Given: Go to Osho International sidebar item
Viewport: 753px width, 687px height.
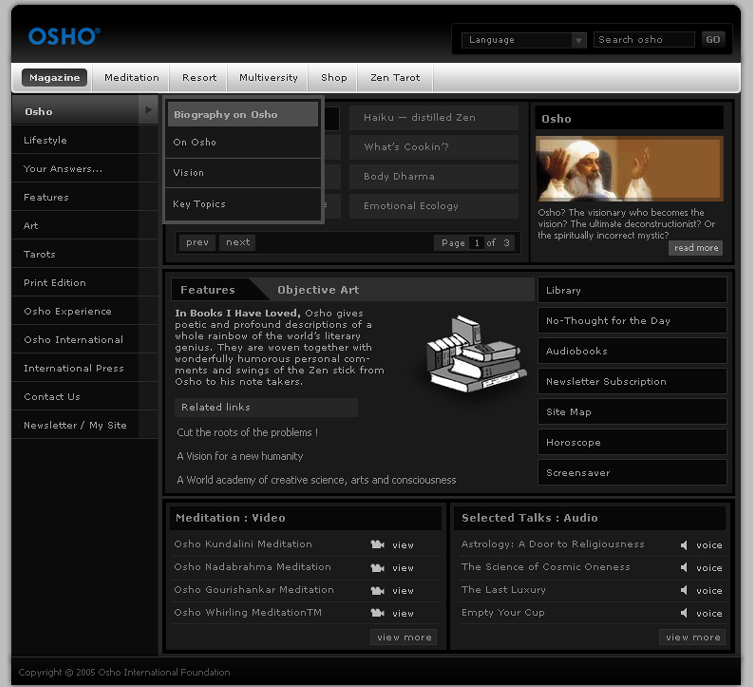Looking at the screenshot, I should click(x=85, y=339).
